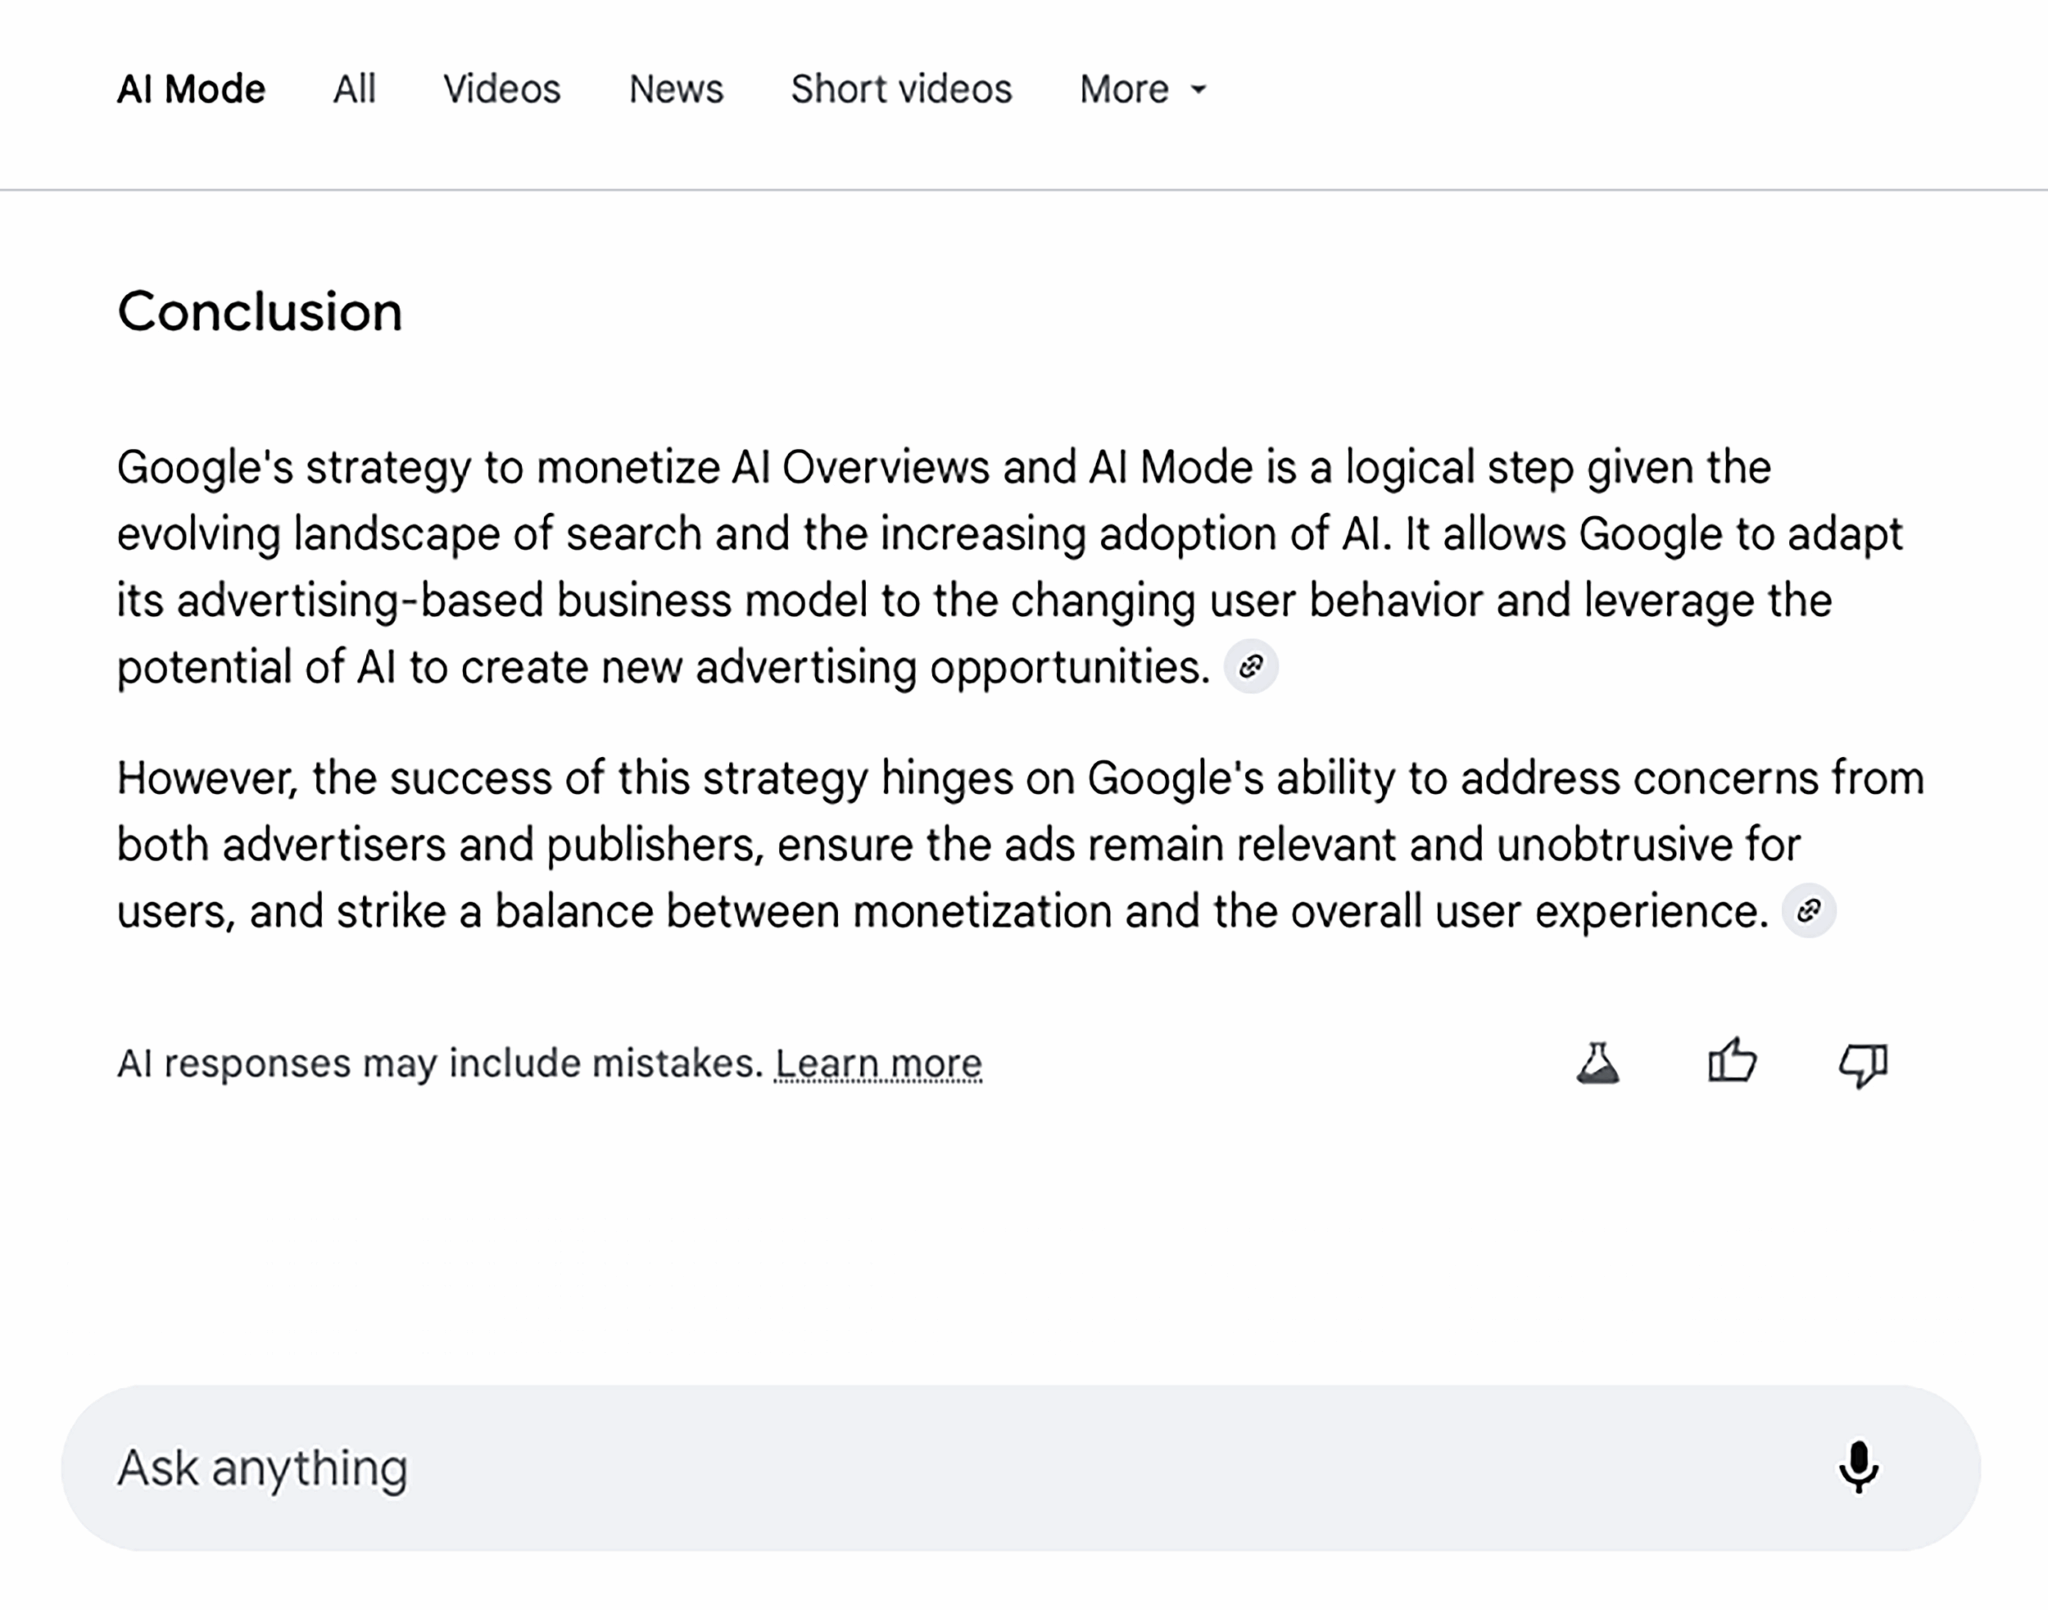Give the response a thumbs up
The height and width of the screenshot is (1610, 2048).
pyautogui.click(x=1731, y=1061)
